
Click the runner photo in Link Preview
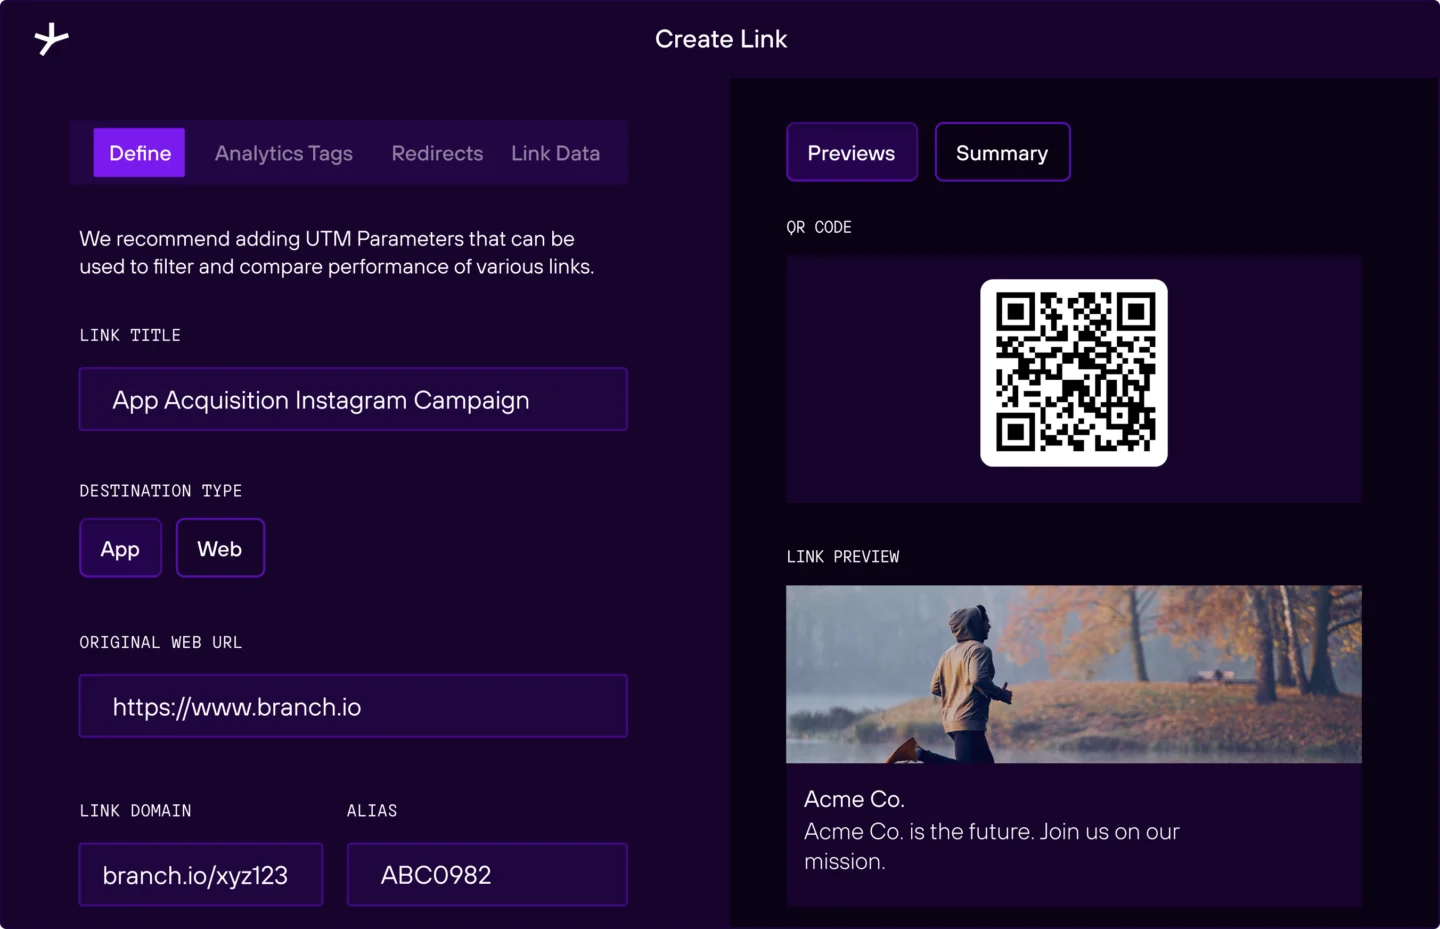coord(1073,674)
